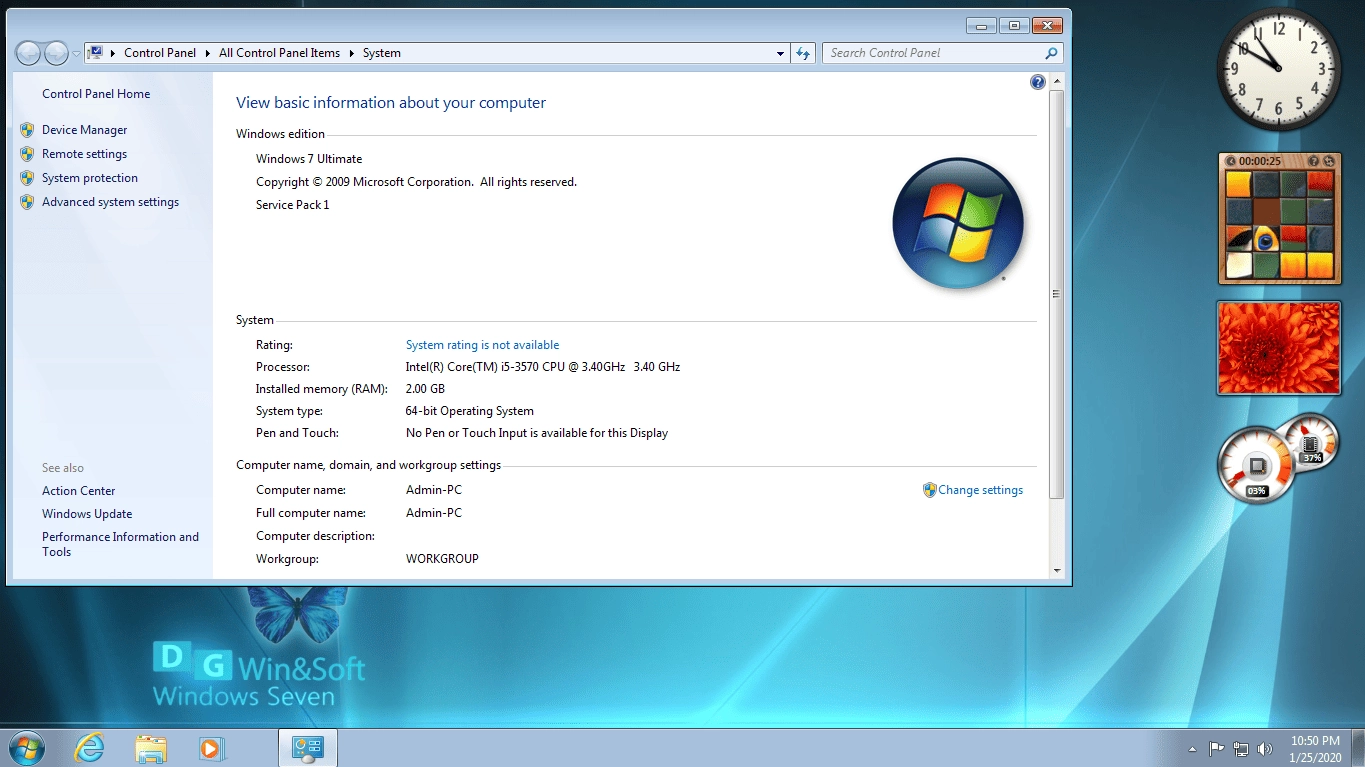Open Action Center flag tray icon
Screen dimensions: 1365x767
click(1217, 748)
